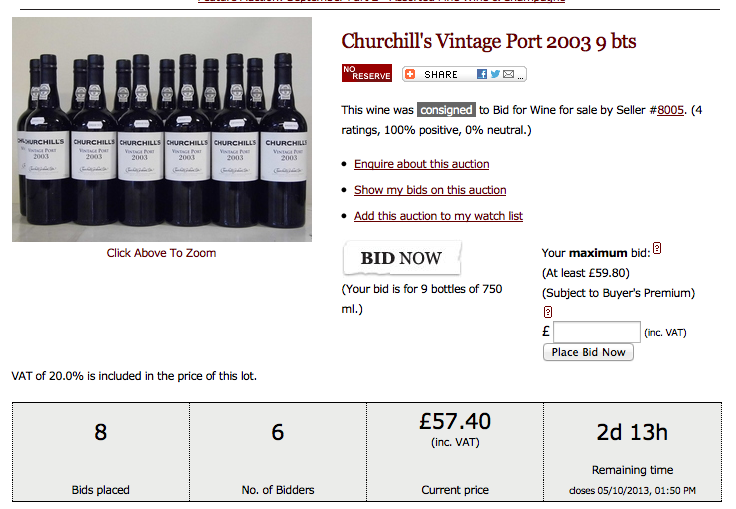Open help icon below Buyer's Premium
This screenshot has height=509, width=736.
tap(548, 311)
